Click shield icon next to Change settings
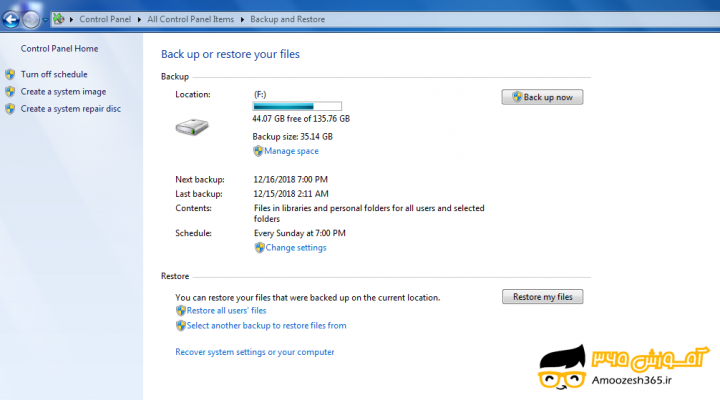The width and height of the screenshot is (720, 400). pos(259,248)
